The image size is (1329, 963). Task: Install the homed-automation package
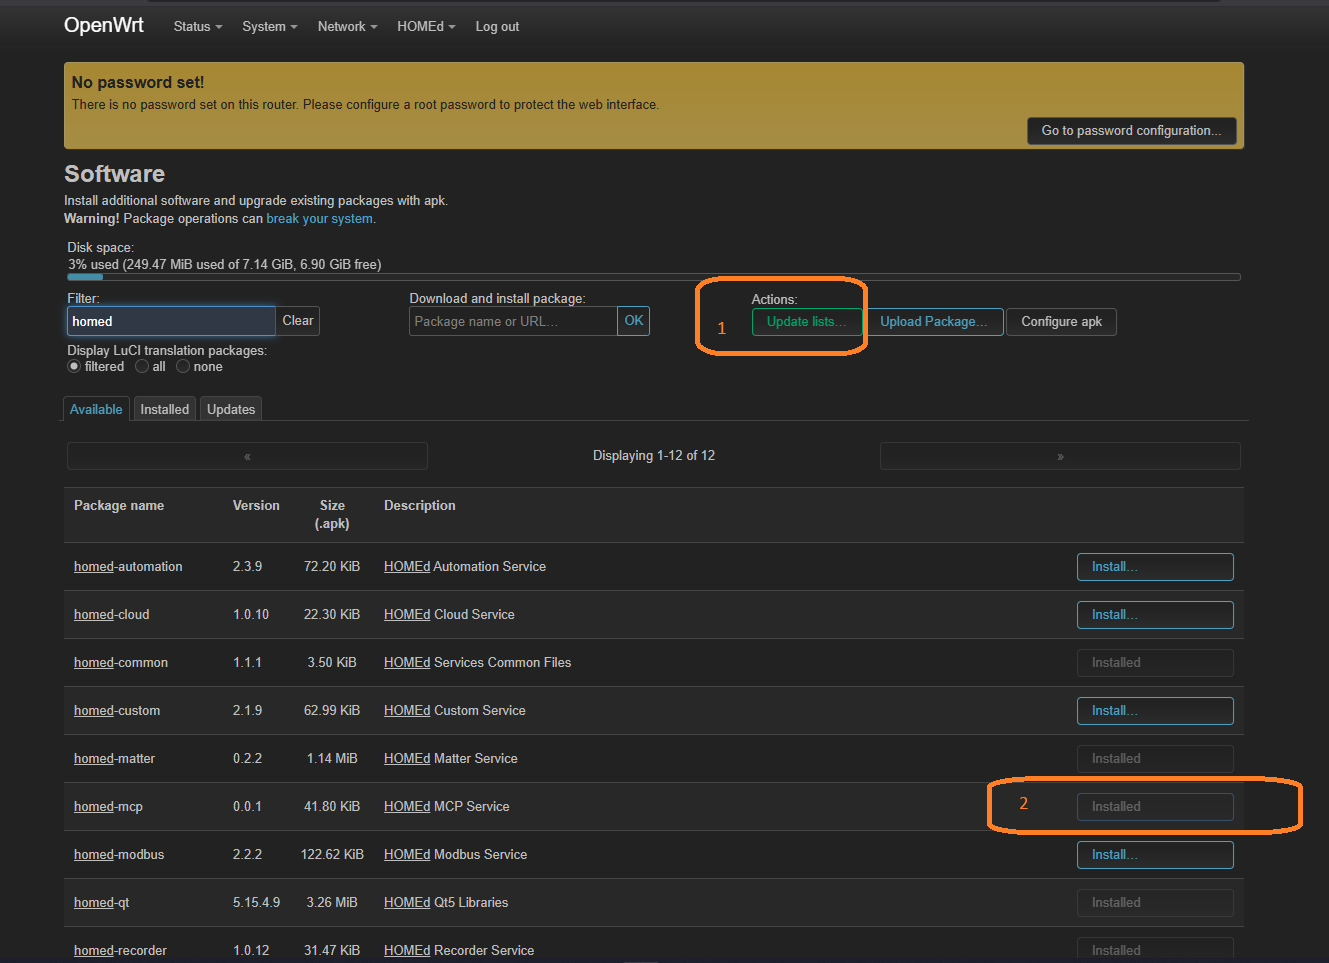(1155, 567)
